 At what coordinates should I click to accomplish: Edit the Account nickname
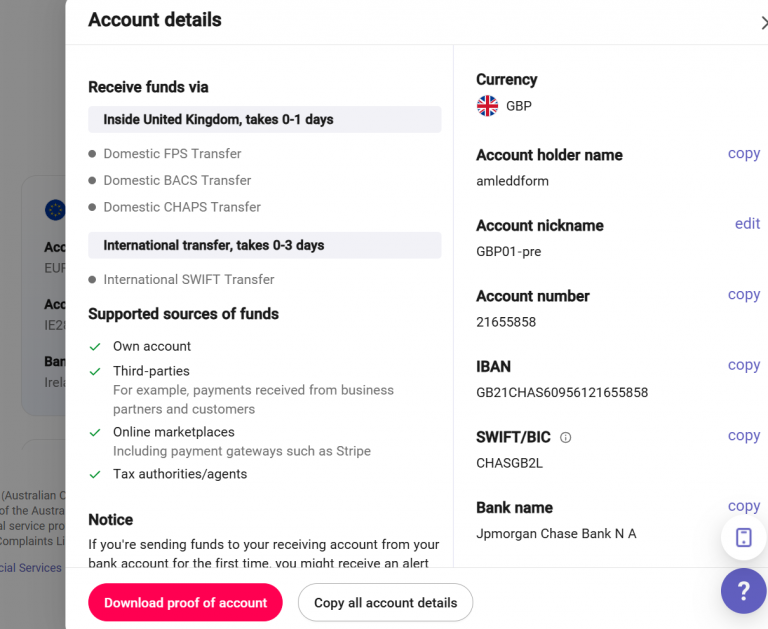coord(747,224)
